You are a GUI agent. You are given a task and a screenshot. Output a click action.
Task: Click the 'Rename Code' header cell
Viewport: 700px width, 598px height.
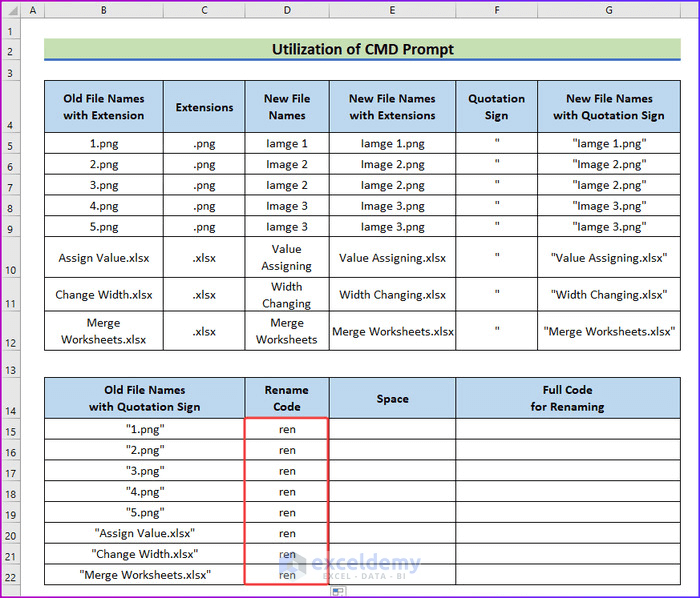point(287,398)
